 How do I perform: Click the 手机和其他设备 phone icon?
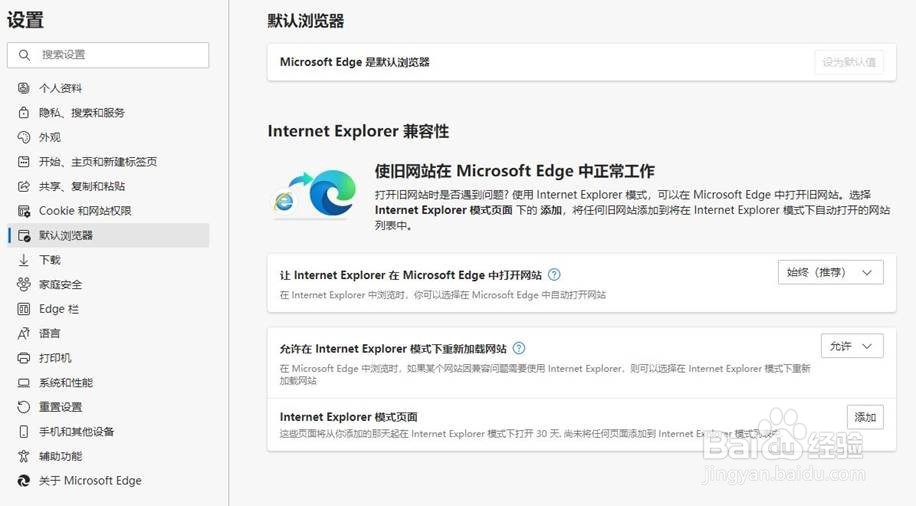[23, 432]
